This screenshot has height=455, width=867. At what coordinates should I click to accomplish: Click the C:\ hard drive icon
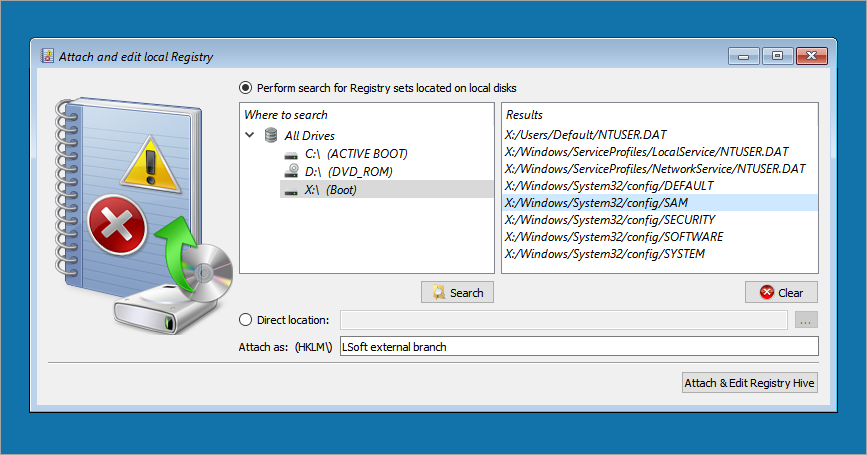coord(291,155)
